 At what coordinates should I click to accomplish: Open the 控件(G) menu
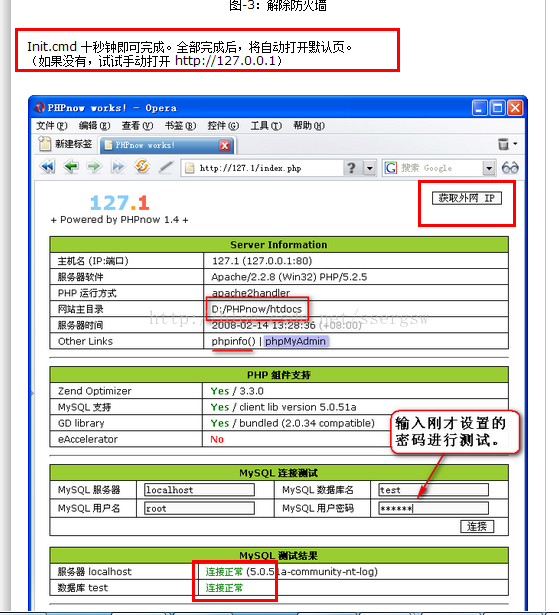coord(223,126)
